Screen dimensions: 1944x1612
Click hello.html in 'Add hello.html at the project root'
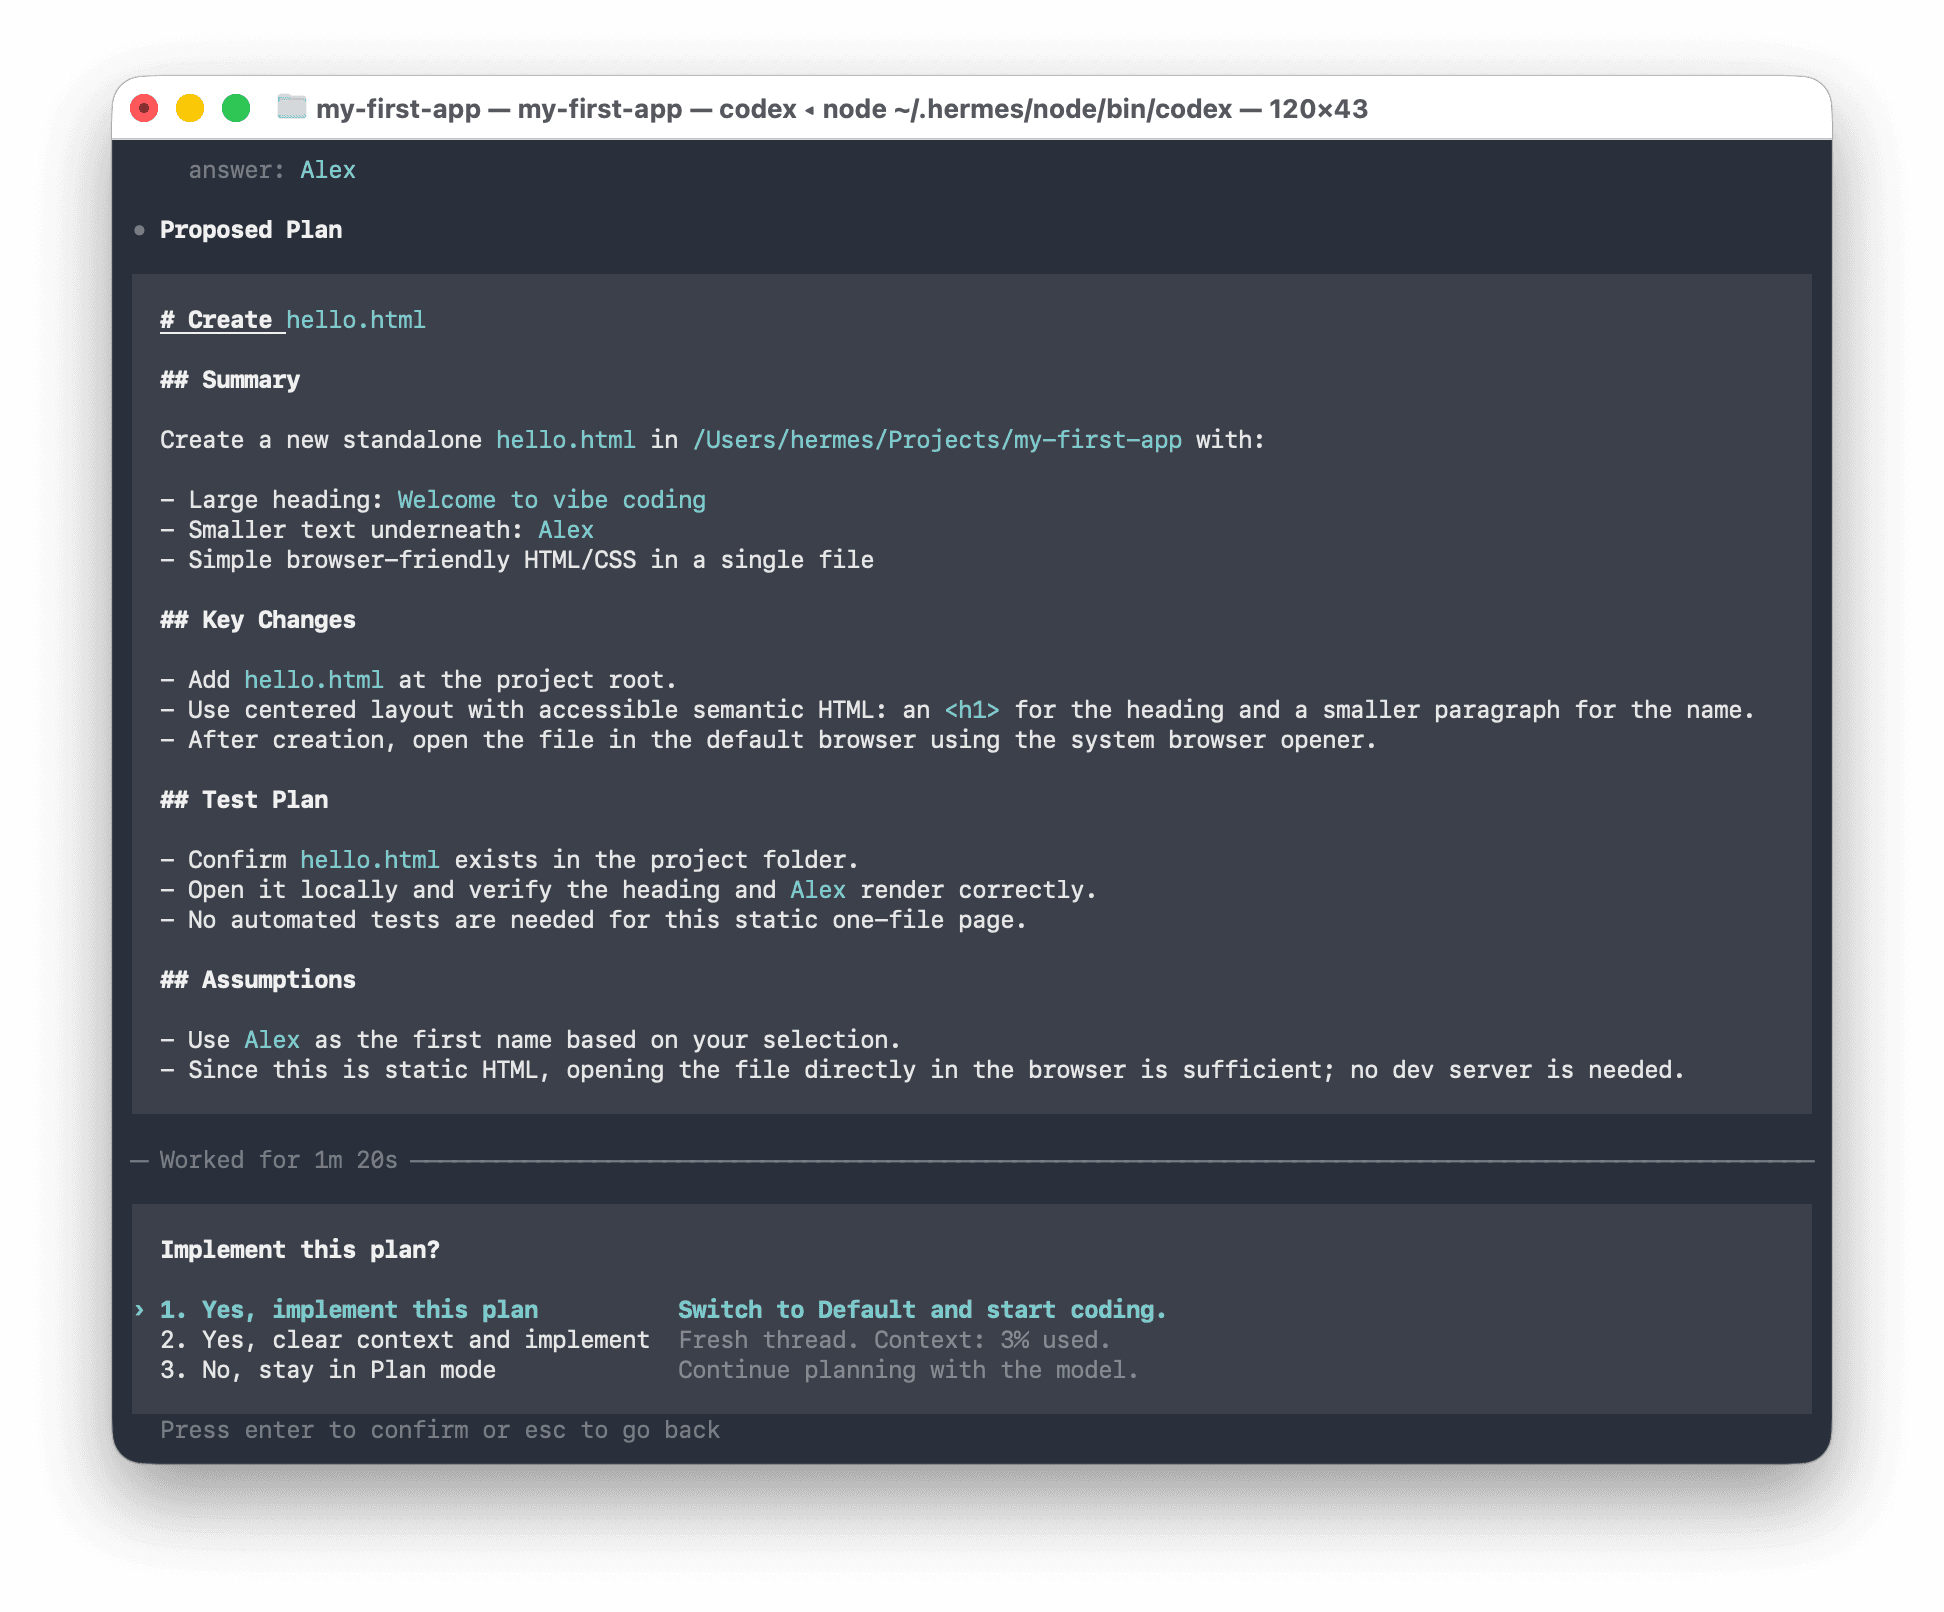pos(314,680)
